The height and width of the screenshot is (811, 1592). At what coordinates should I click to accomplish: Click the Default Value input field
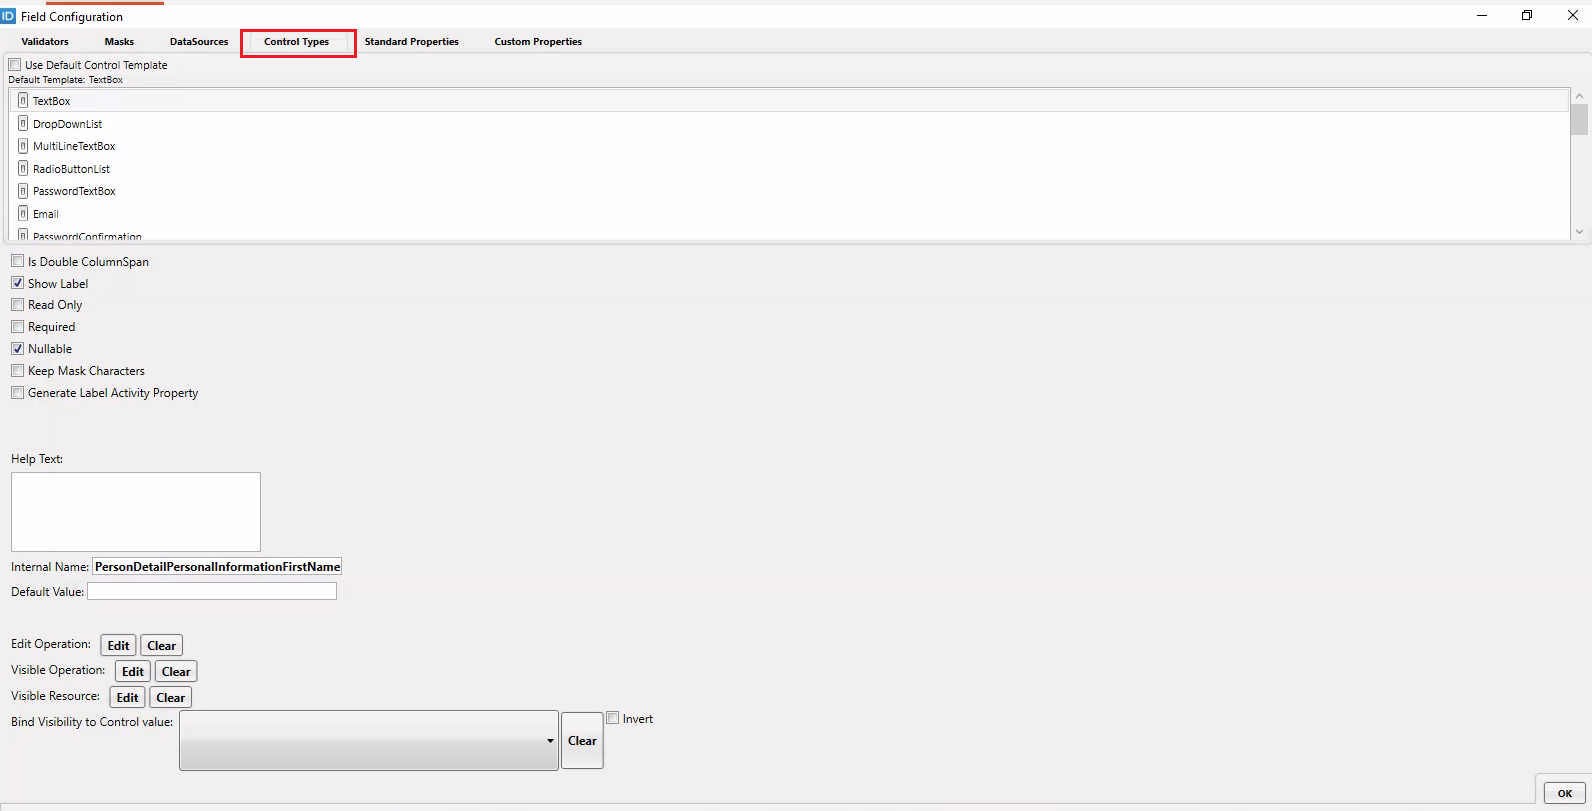point(212,592)
